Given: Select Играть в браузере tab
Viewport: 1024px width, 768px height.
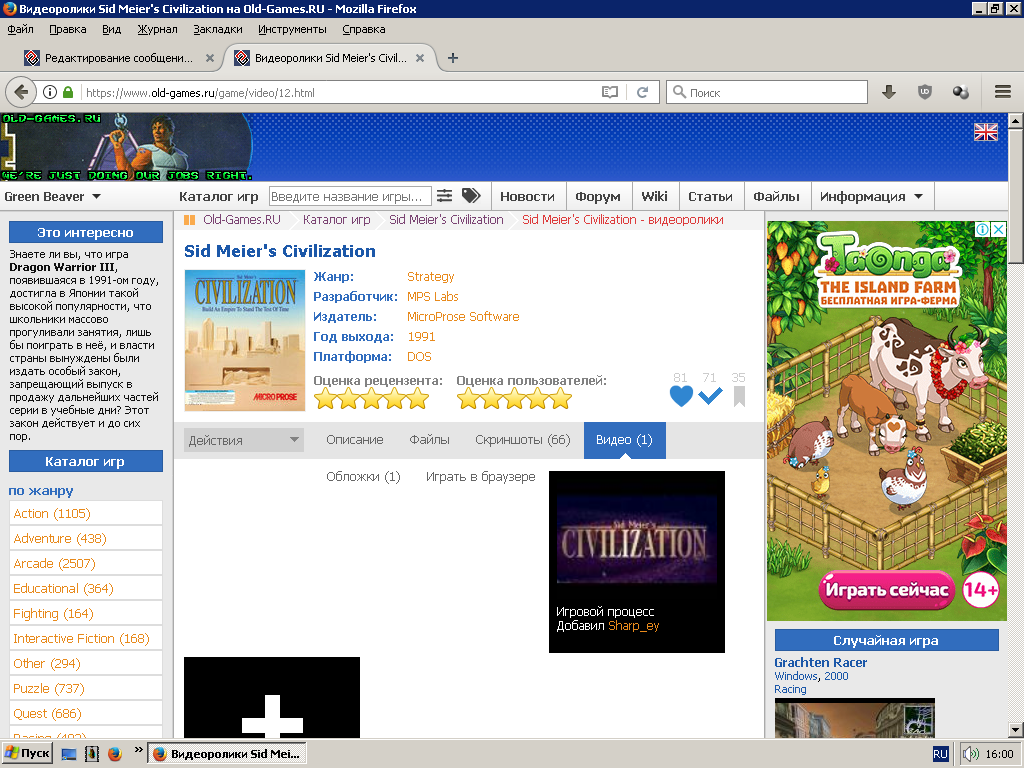Looking at the screenshot, I should coord(480,477).
